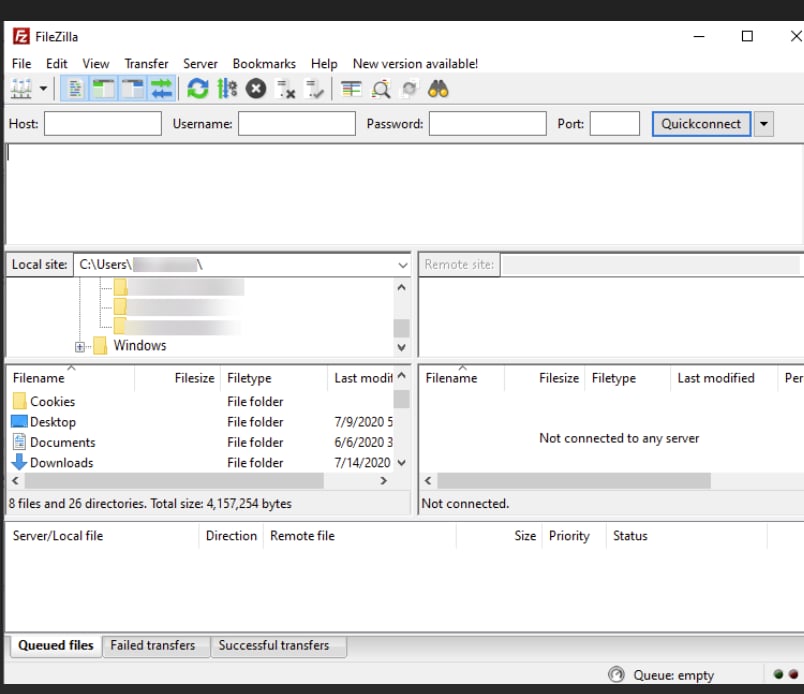Sort remote list by Filename column
The image size is (804, 694).
pos(461,378)
